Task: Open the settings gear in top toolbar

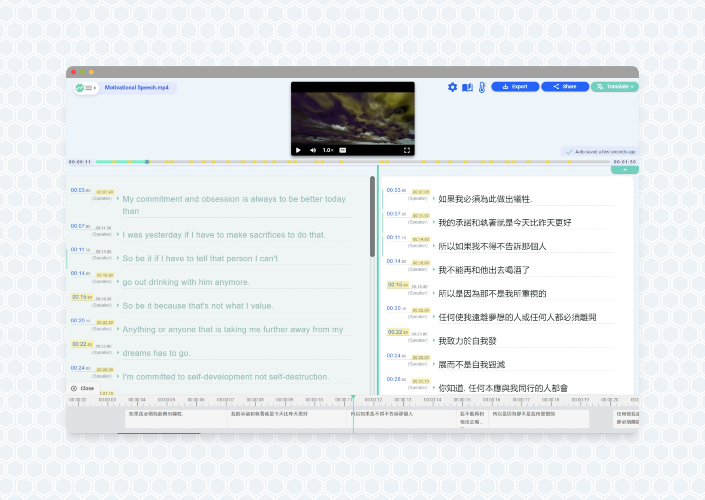Action: [x=452, y=87]
